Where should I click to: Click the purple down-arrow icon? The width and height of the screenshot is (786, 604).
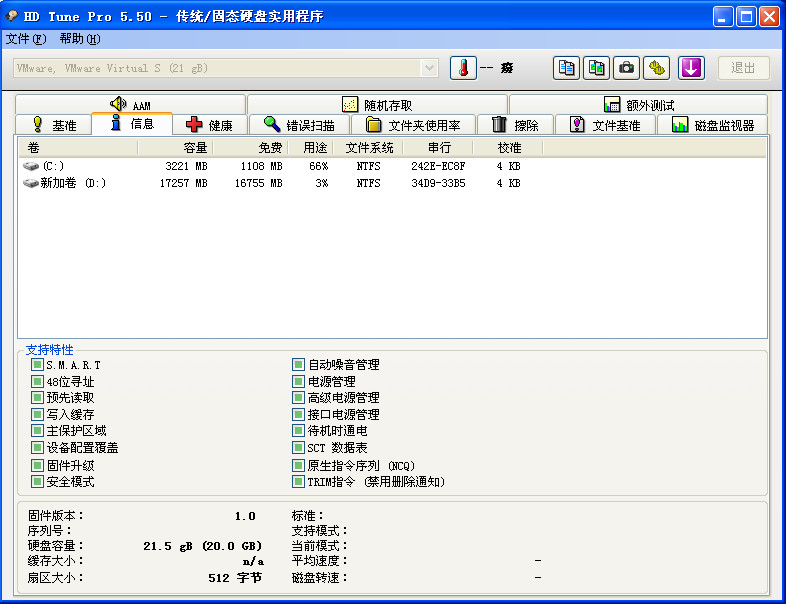pos(691,68)
